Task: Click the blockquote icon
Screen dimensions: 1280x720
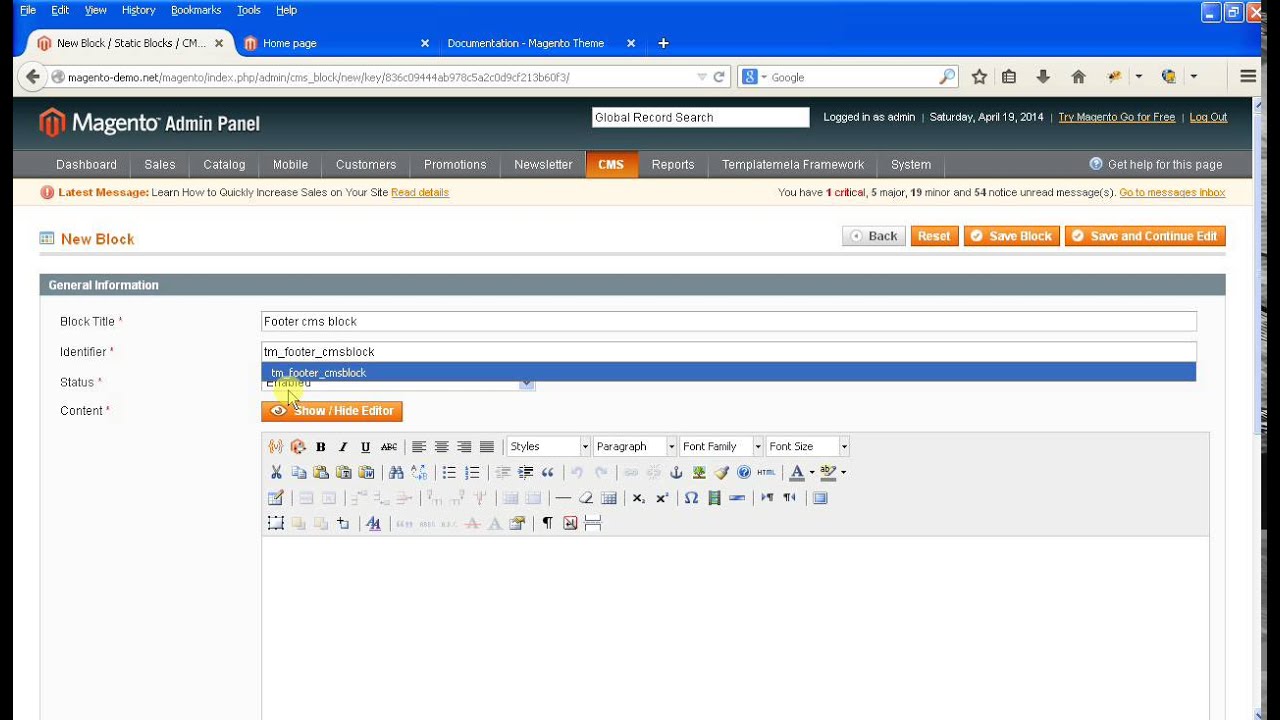Action: (548, 472)
